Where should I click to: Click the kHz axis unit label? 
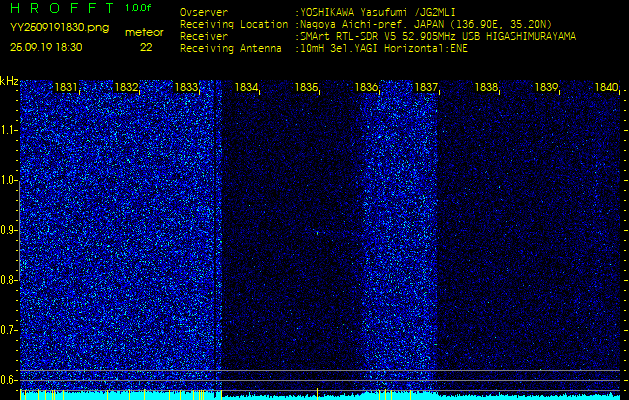pos(9,81)
